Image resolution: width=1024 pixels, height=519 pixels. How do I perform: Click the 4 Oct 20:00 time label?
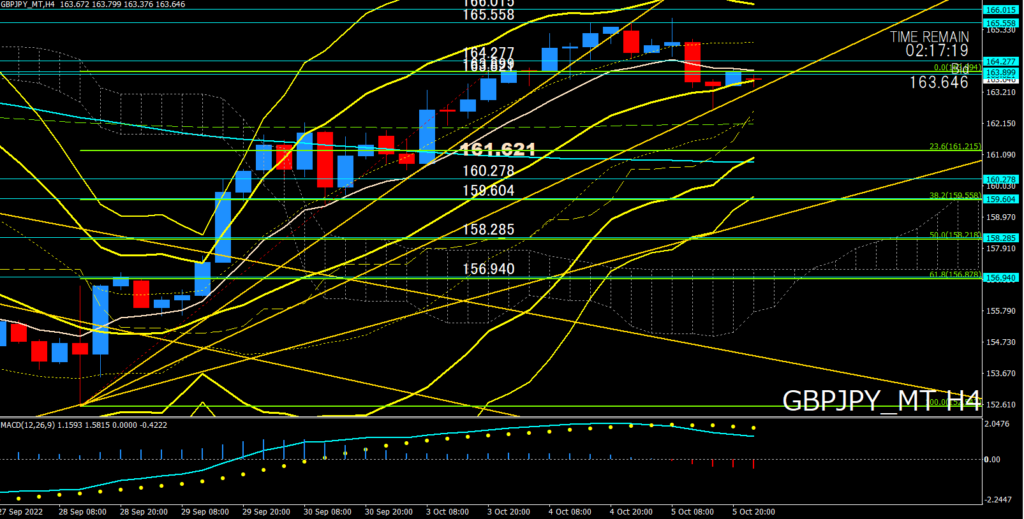click(633, 512)
